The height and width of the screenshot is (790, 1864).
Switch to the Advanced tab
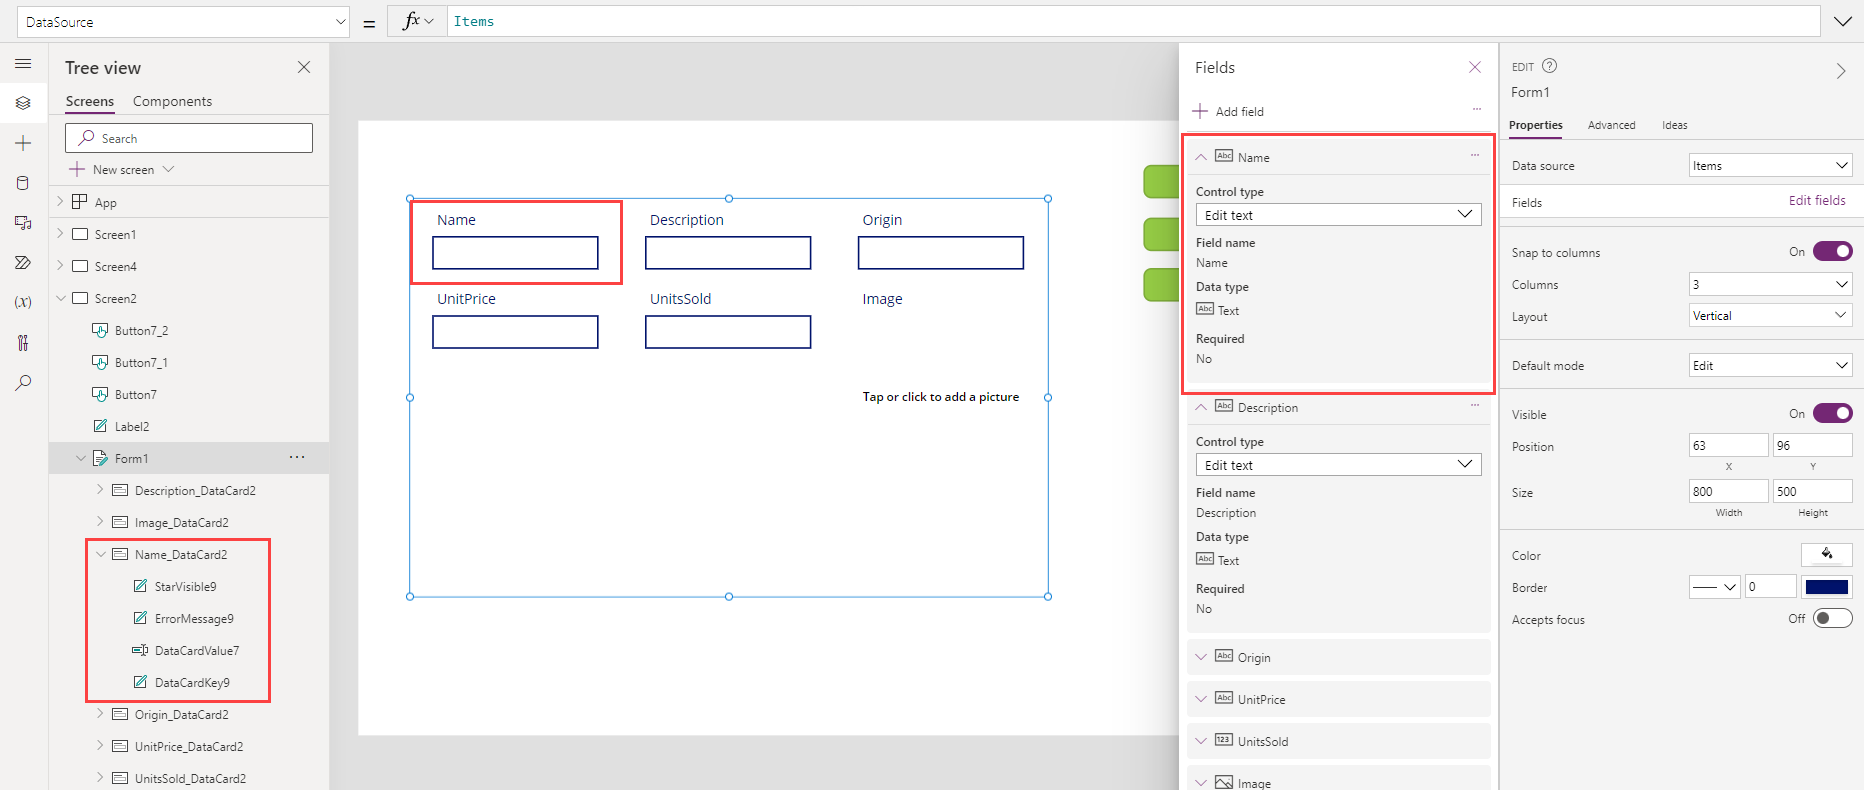1611,125
